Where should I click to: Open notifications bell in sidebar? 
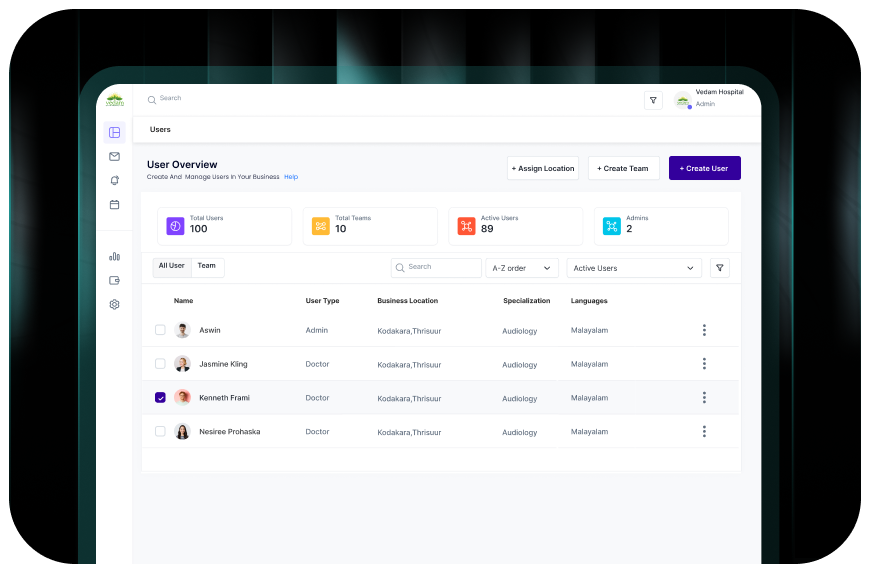pos(114,180)
